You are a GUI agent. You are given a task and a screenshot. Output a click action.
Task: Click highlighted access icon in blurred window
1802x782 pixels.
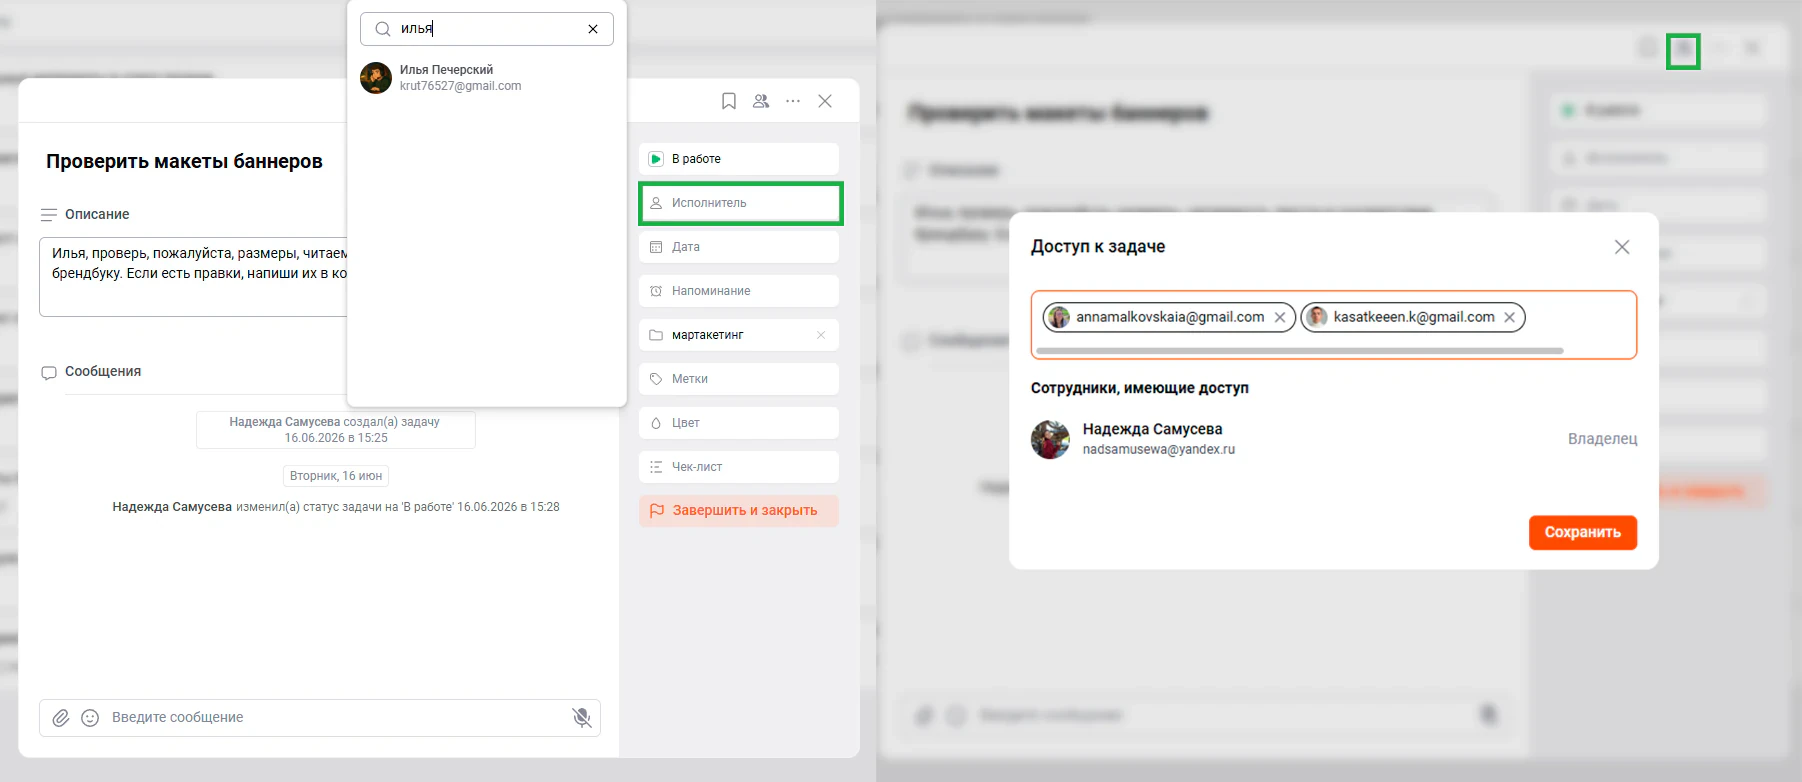1683,50
